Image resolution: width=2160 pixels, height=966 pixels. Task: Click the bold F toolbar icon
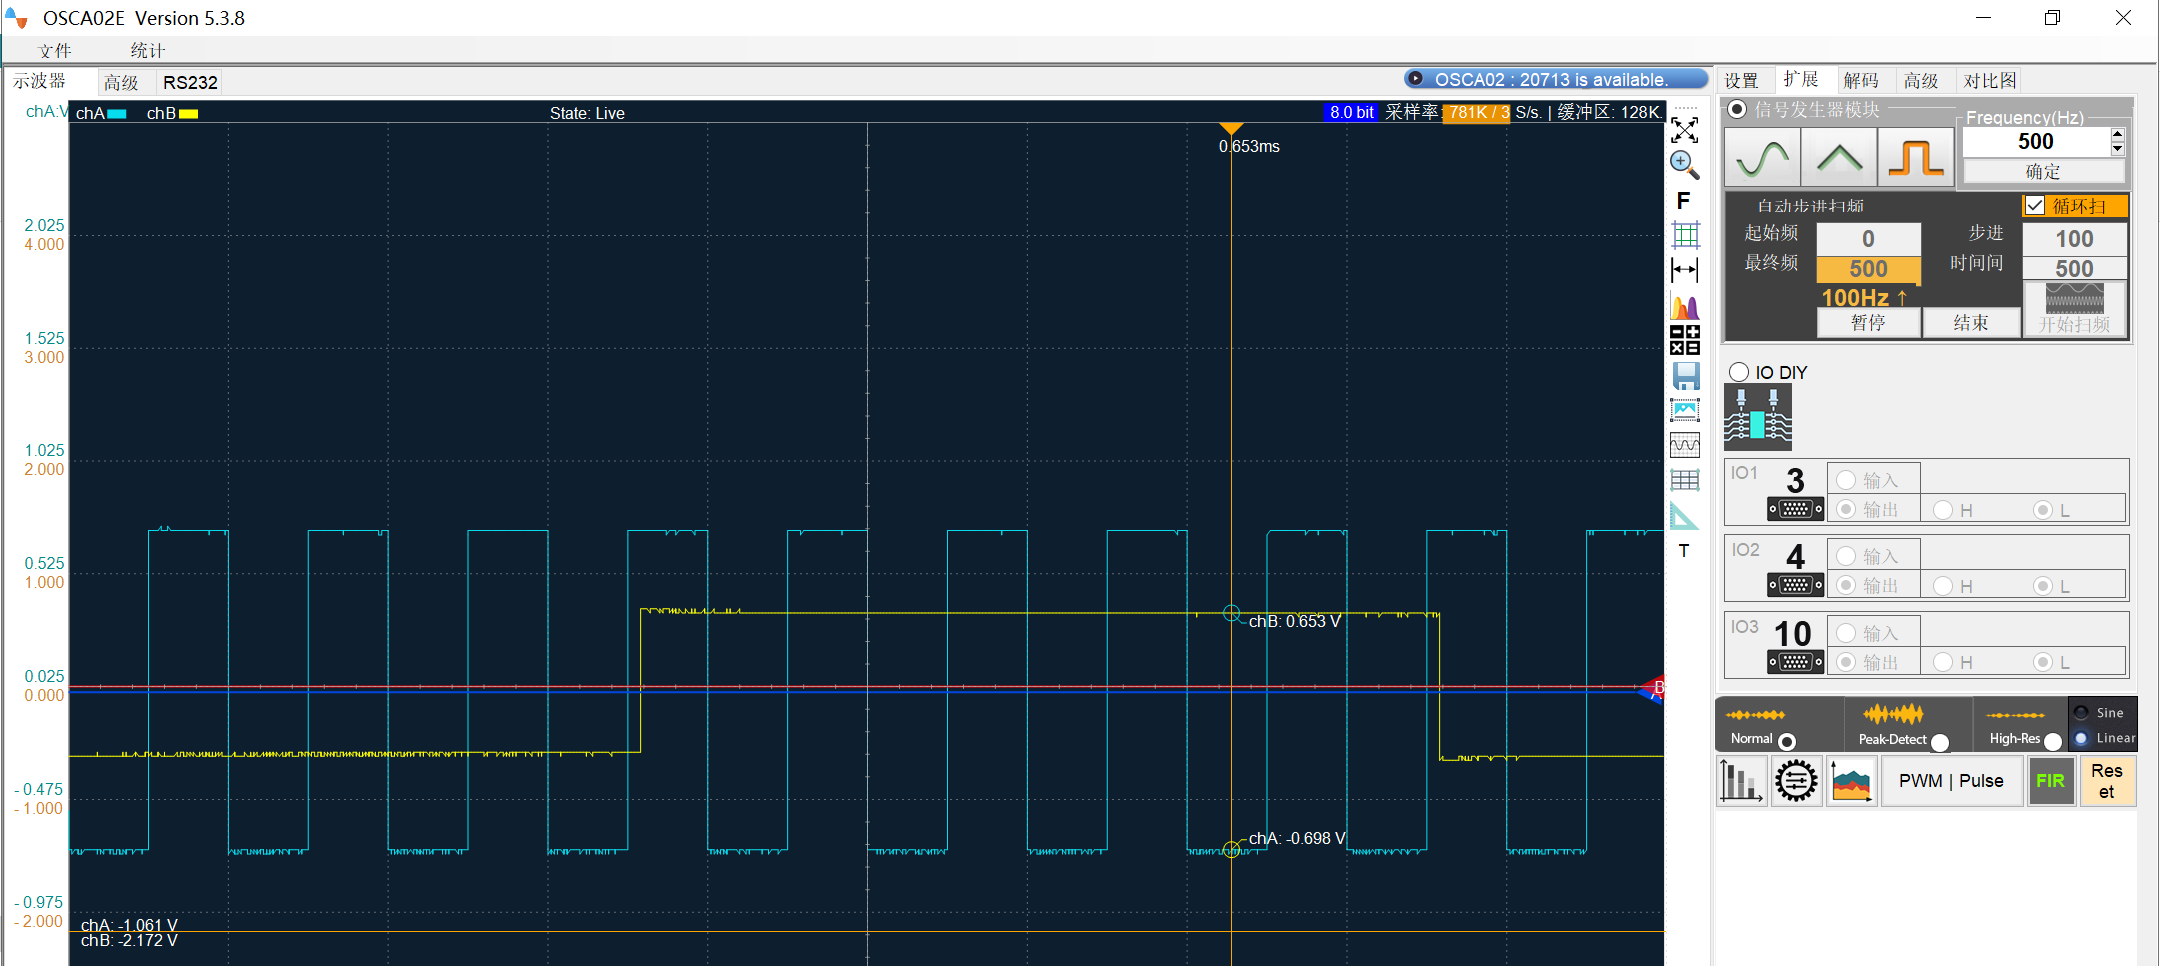(1684, 201)
